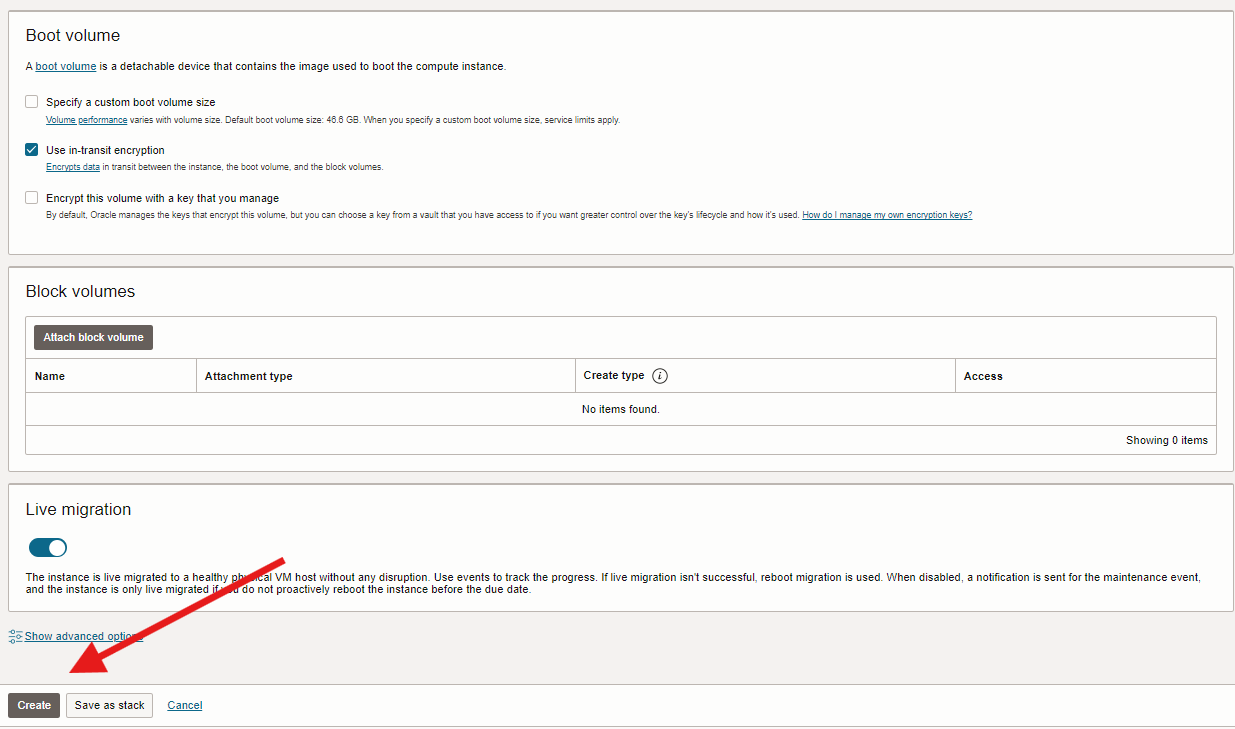Disable the Live migration toggle

click(47, 547)
